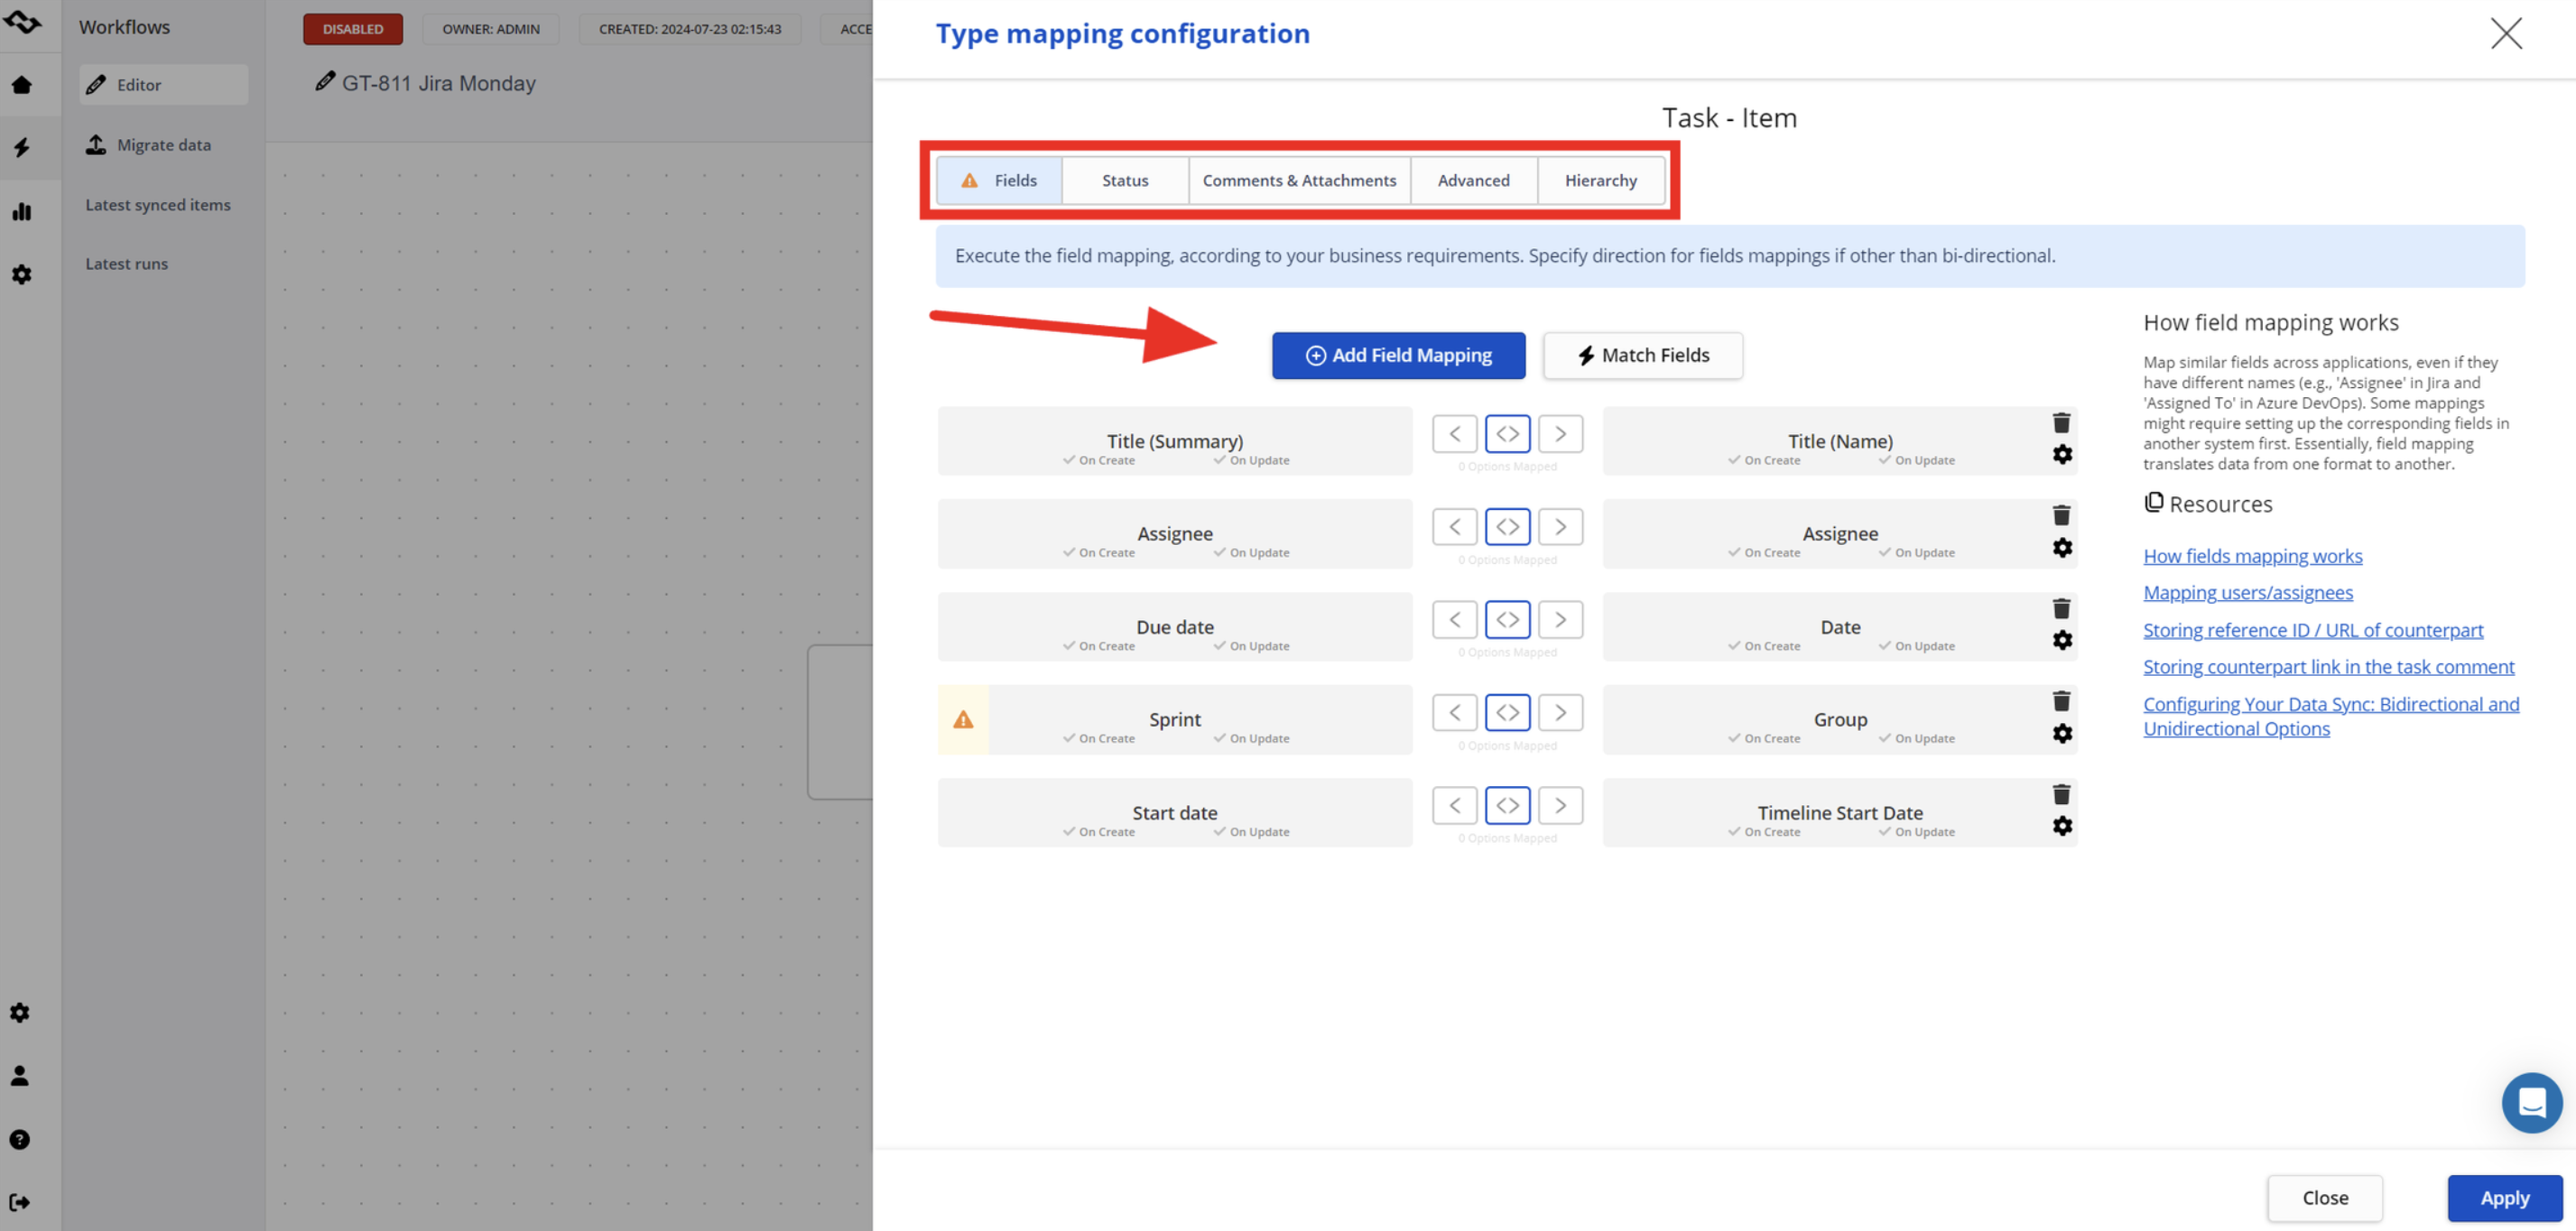
Task: Click the Match Fields button
Action: (x=1641, y=355)
